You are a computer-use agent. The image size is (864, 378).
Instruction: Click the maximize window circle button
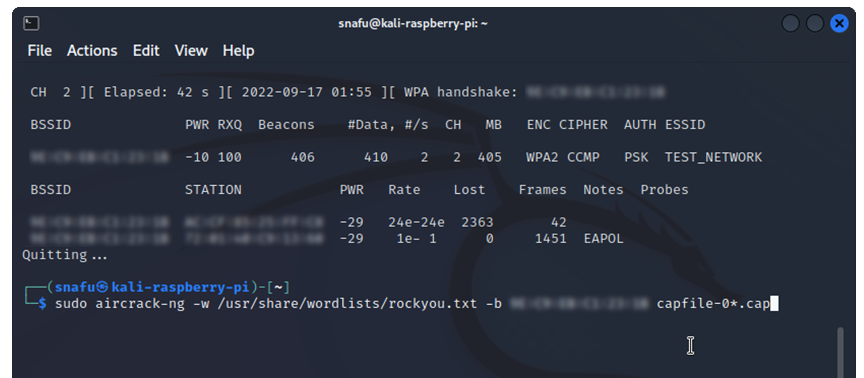(814, 23)
